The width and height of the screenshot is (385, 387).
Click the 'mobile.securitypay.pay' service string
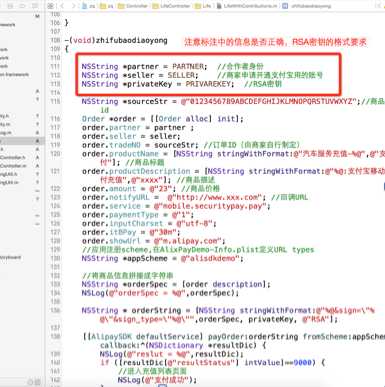(x=210, y=206)
